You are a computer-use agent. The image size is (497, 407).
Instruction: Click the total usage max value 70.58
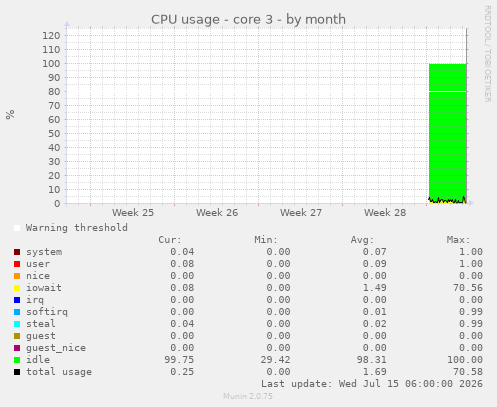pos(468,372)
